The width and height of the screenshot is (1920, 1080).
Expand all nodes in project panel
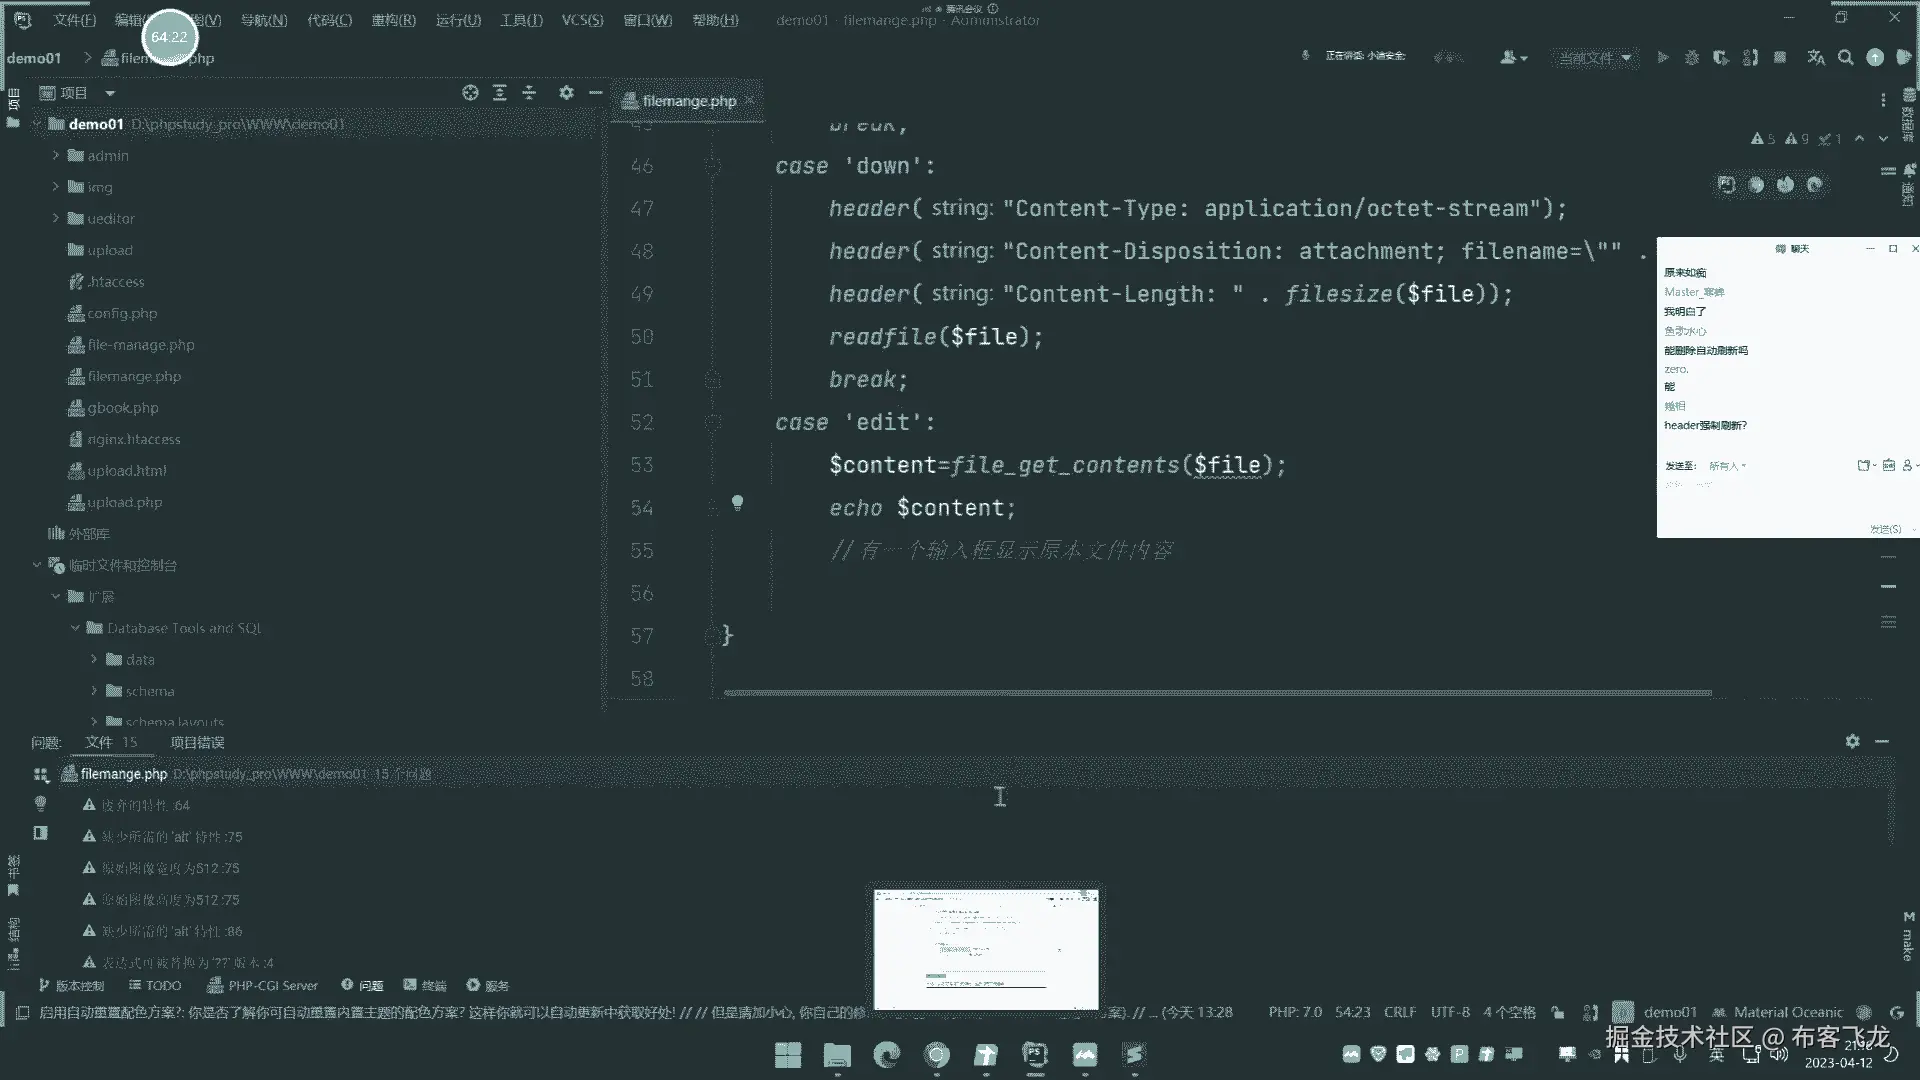500,93
